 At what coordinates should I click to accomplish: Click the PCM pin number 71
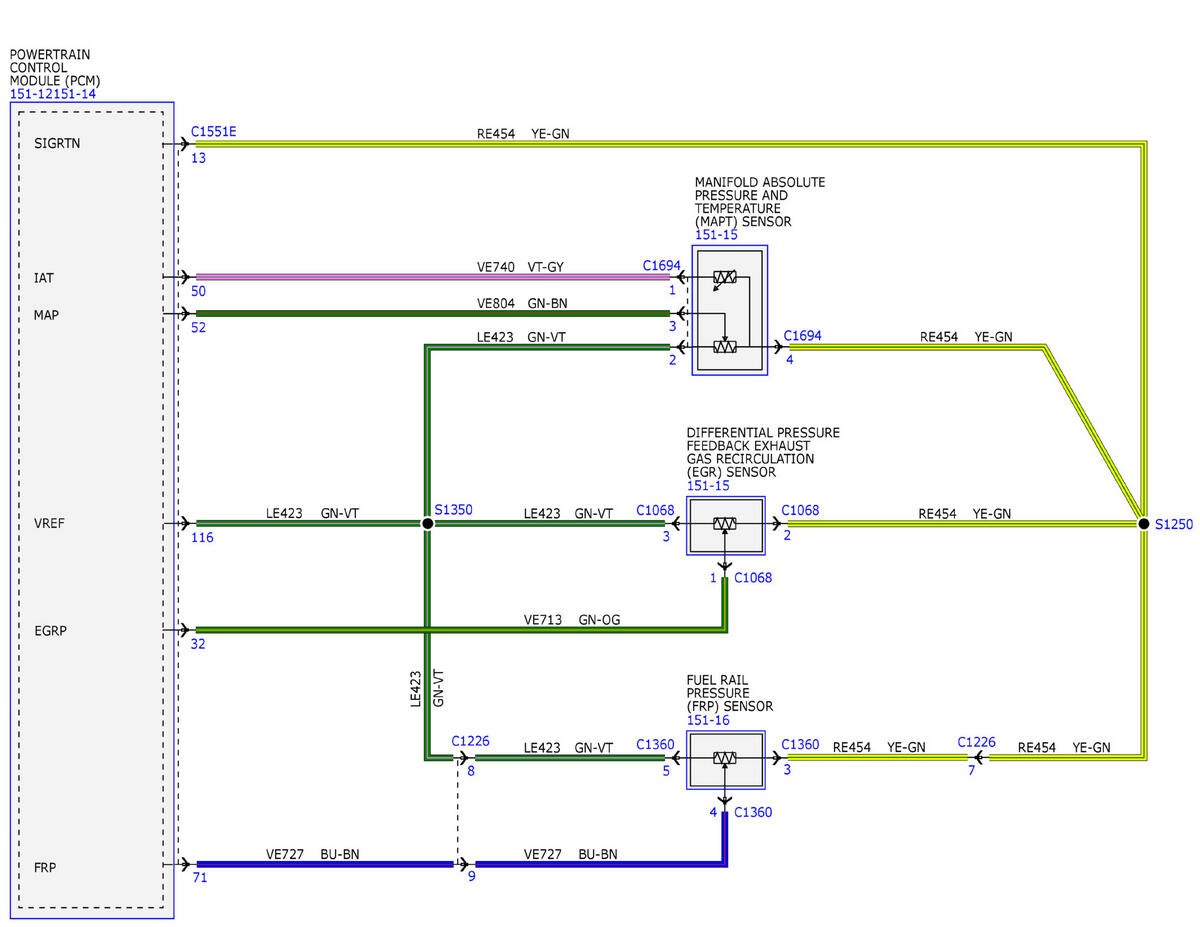tap(198, 877)
